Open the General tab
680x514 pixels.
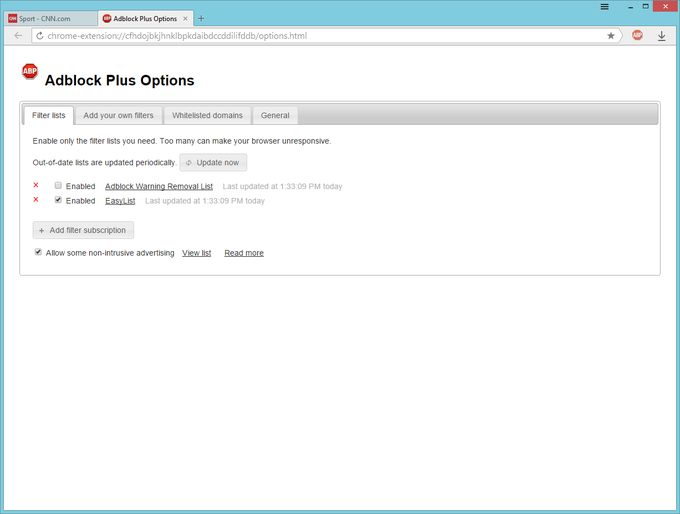click(x=275, y=115)
